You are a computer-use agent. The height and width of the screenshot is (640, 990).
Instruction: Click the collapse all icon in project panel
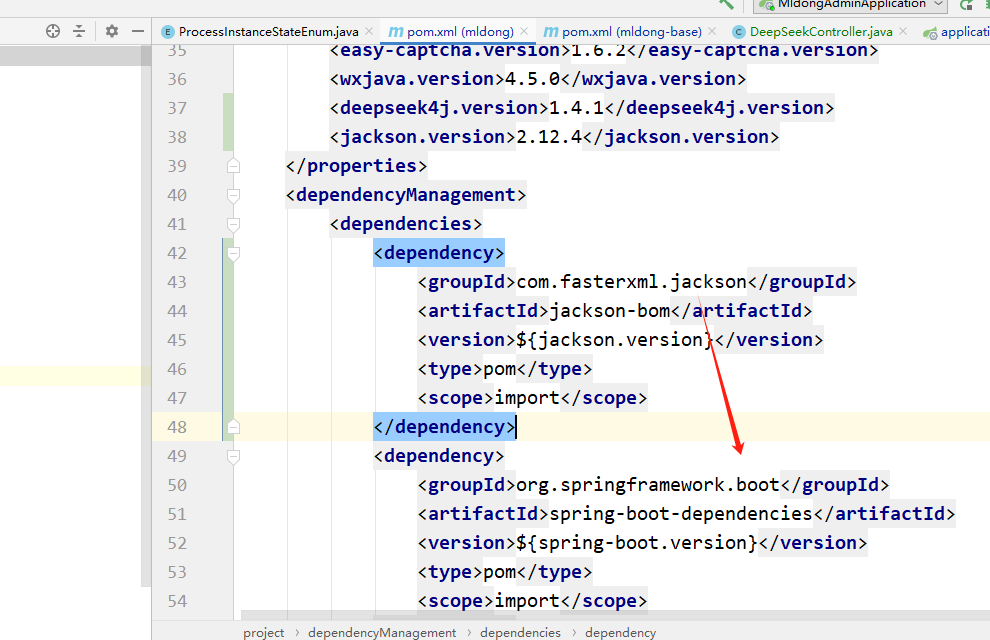point(79,31)
